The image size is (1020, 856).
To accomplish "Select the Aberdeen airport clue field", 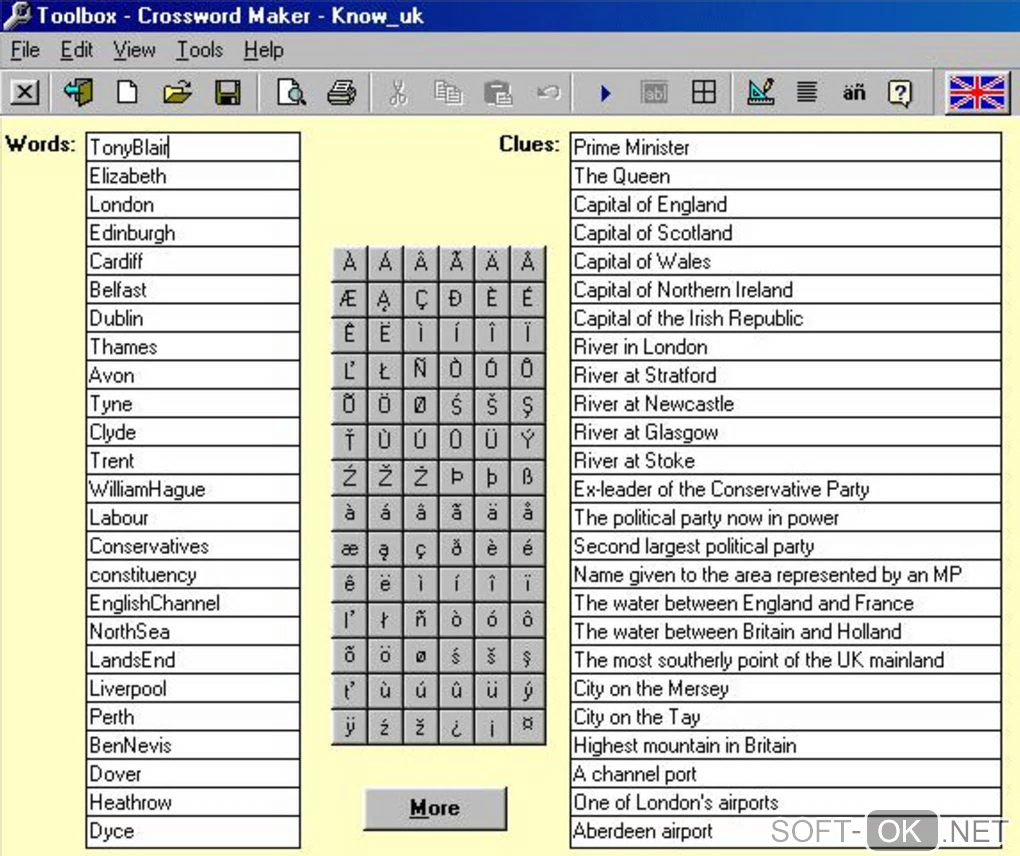I will tap(786, 831).
